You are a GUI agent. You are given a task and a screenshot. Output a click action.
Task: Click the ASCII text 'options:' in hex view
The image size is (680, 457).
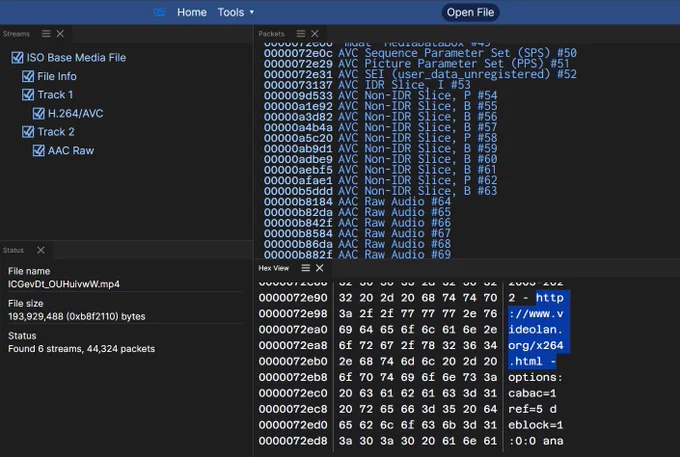click(x=535, y=378)
